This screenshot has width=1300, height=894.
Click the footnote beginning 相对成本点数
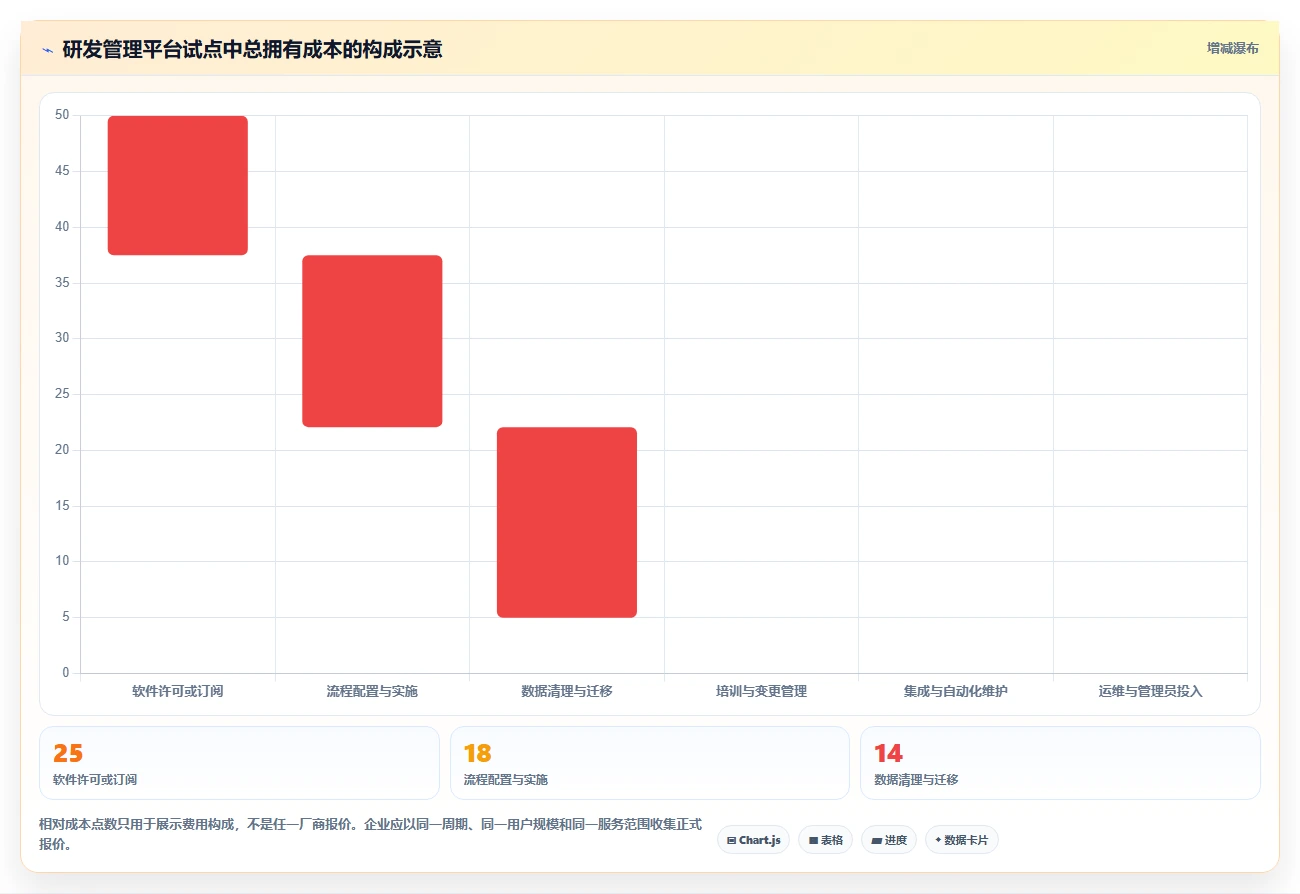click(x=370, y=834)
